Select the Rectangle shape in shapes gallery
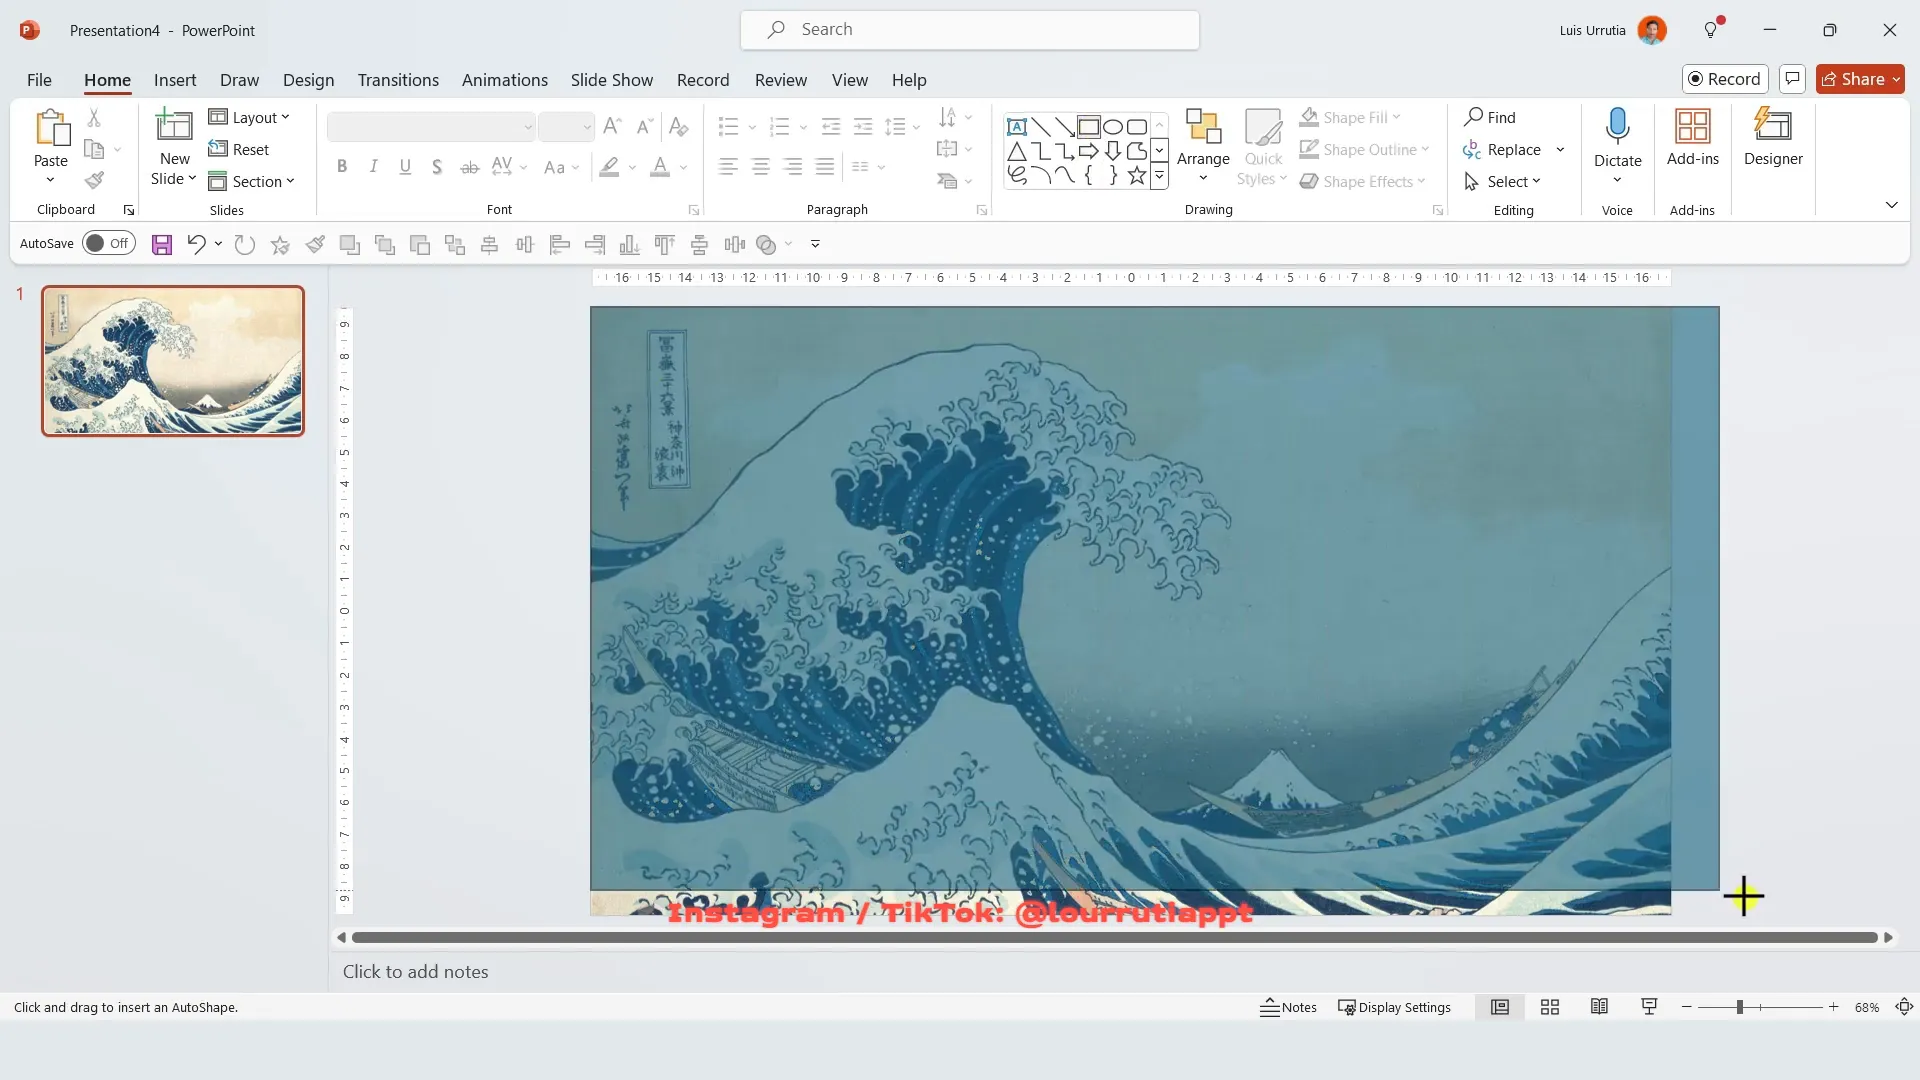 click(1089, 127)
